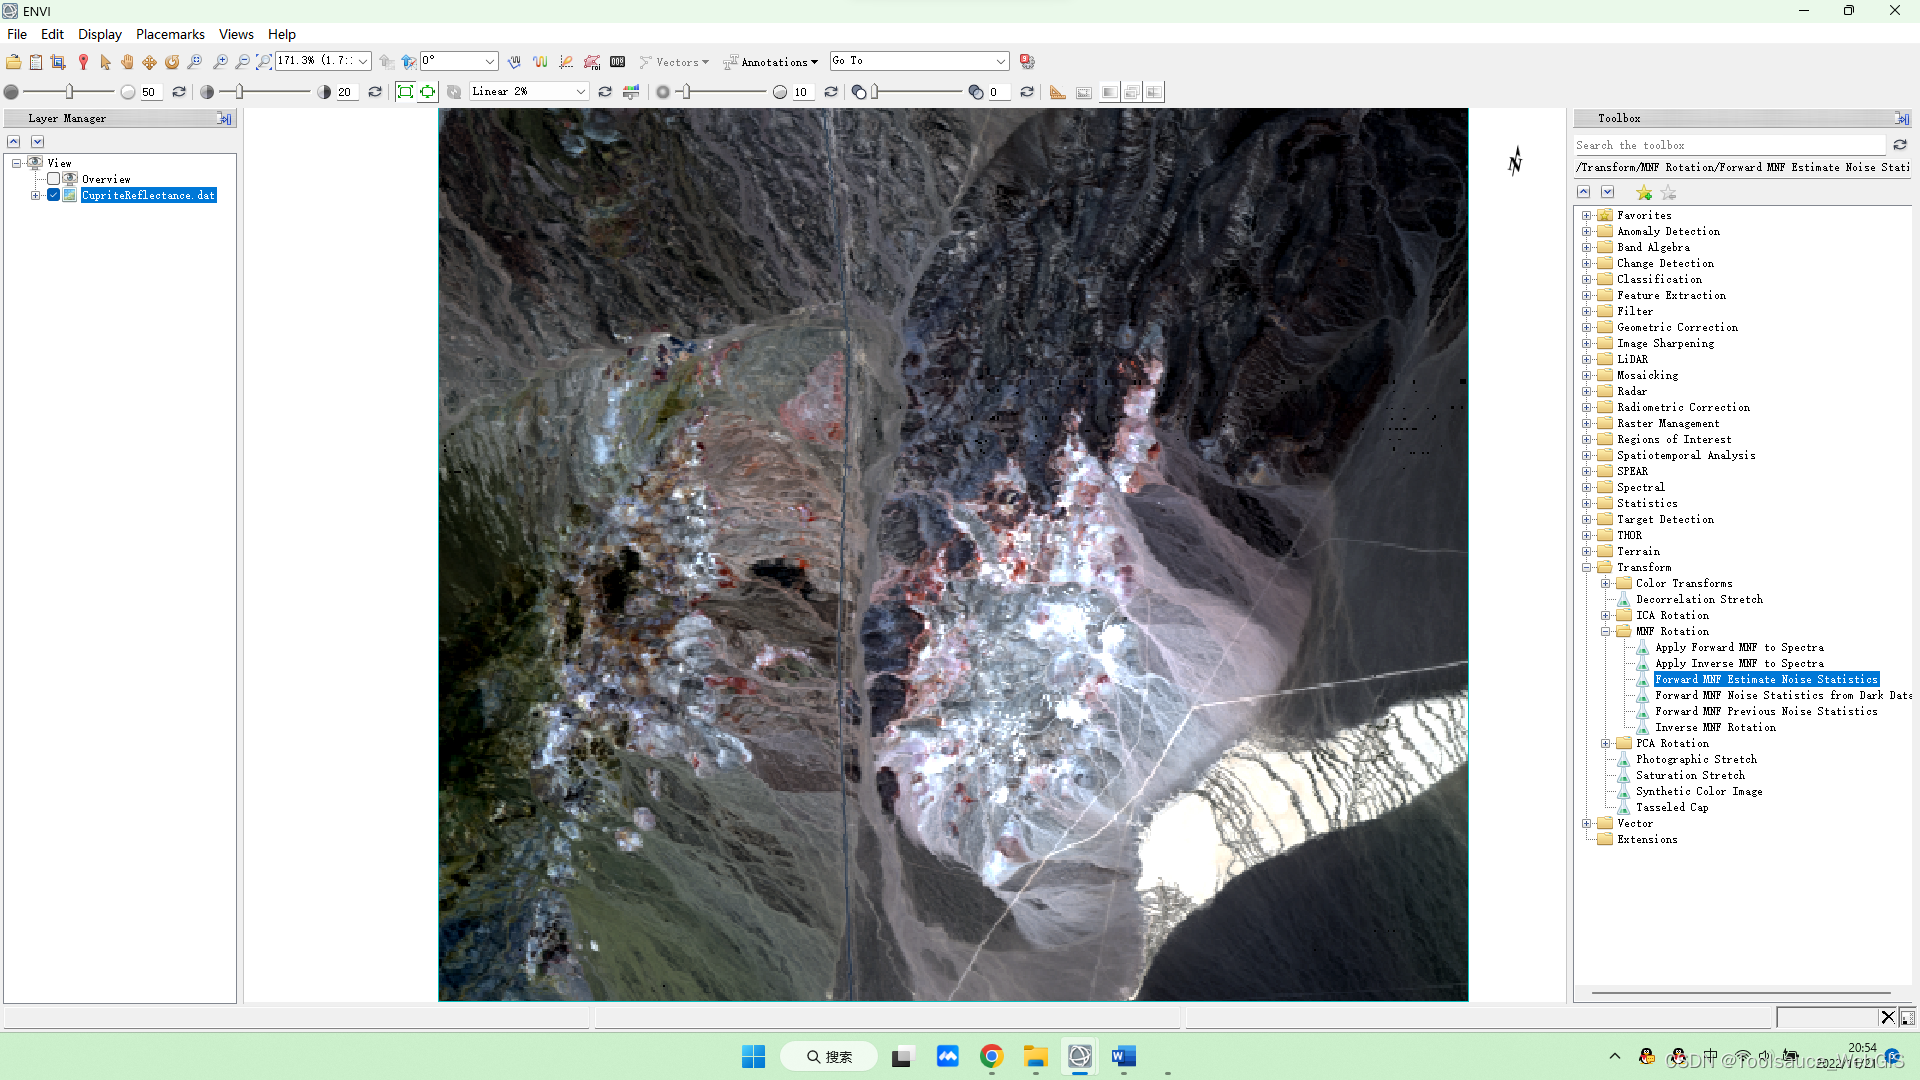This screenshot has height=1080, width=1920.
Task: Enable the Overview checkbox
Action: [x=54, y=179]
